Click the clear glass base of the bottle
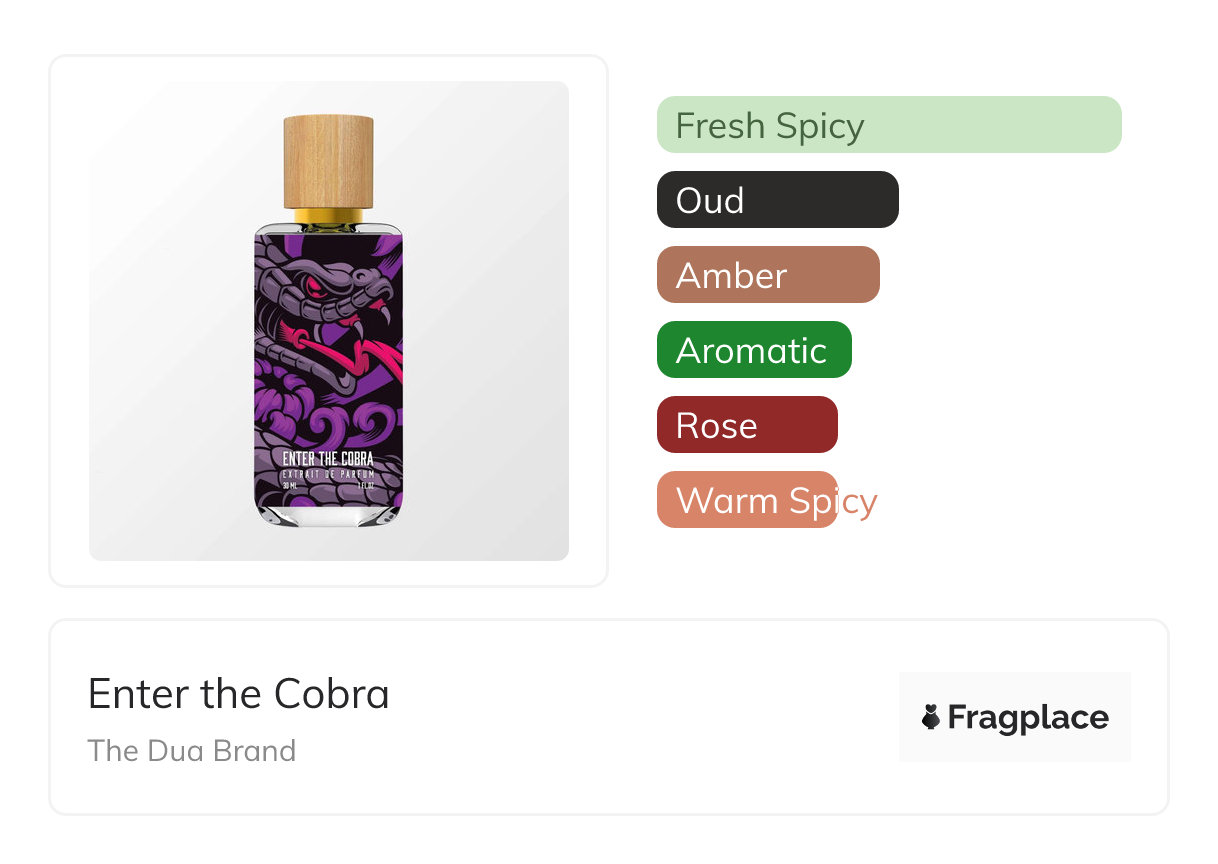Viewport: 1218px width, 864px height. click(x=328, y=514)
